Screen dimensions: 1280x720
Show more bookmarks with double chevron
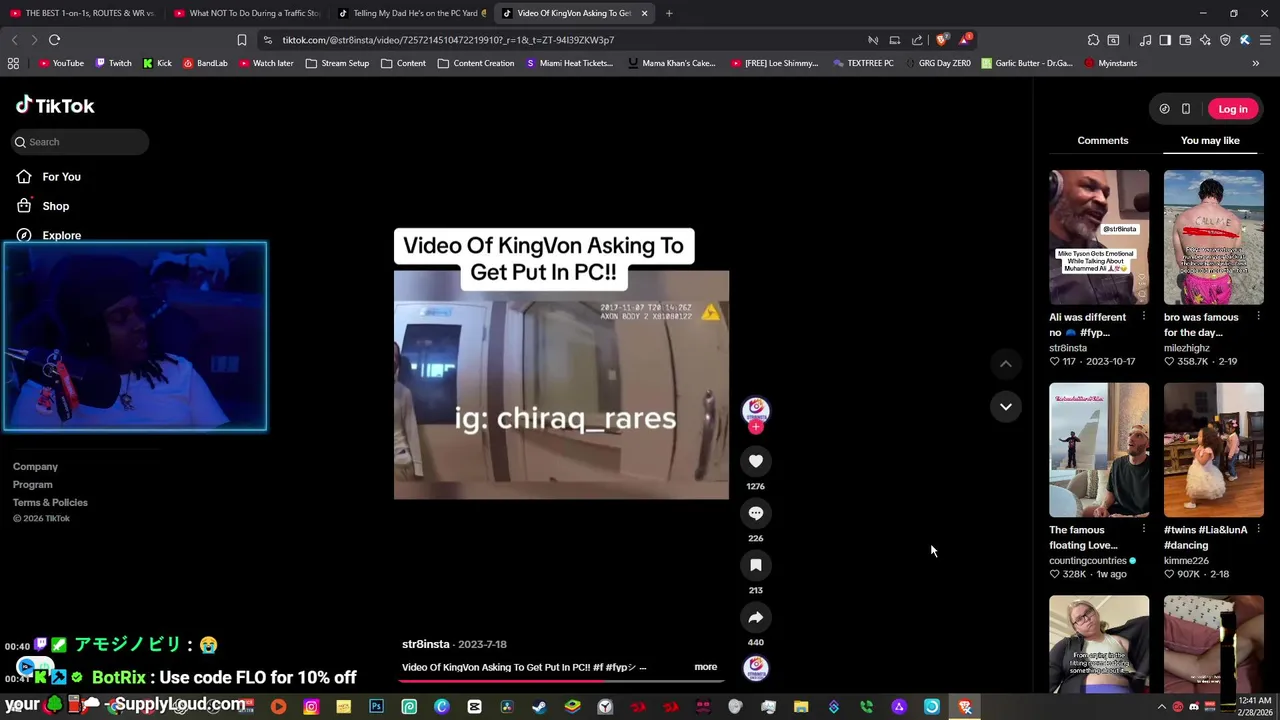point(1255,63)
